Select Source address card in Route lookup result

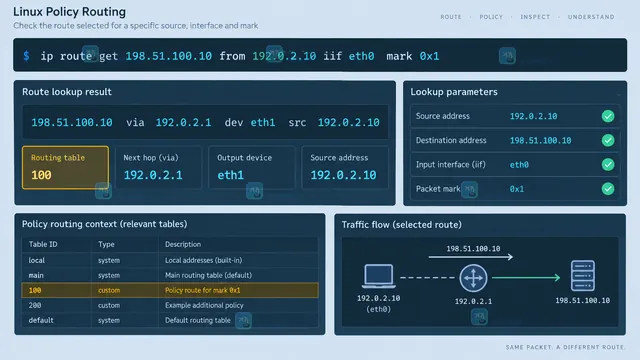(345, 167)
